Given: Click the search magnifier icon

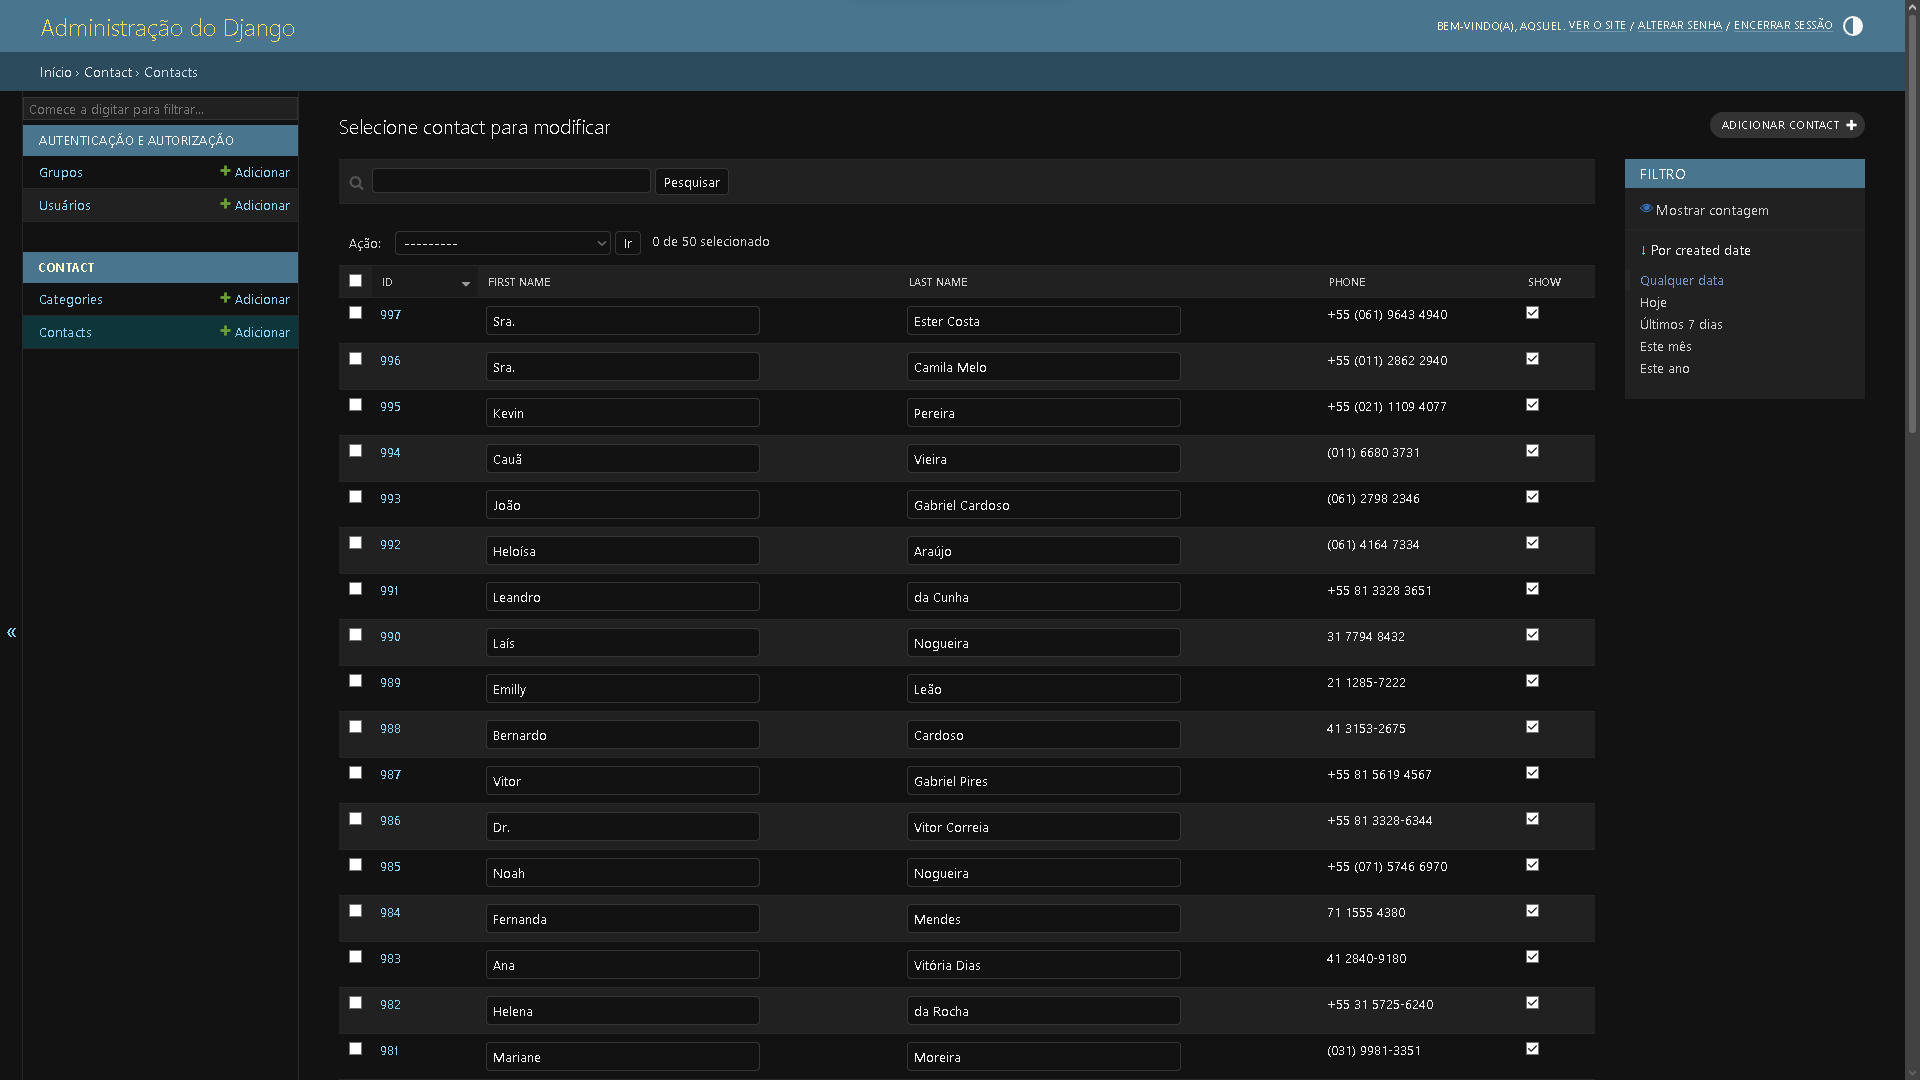Looking at the screenshot, I should point(356,183).
